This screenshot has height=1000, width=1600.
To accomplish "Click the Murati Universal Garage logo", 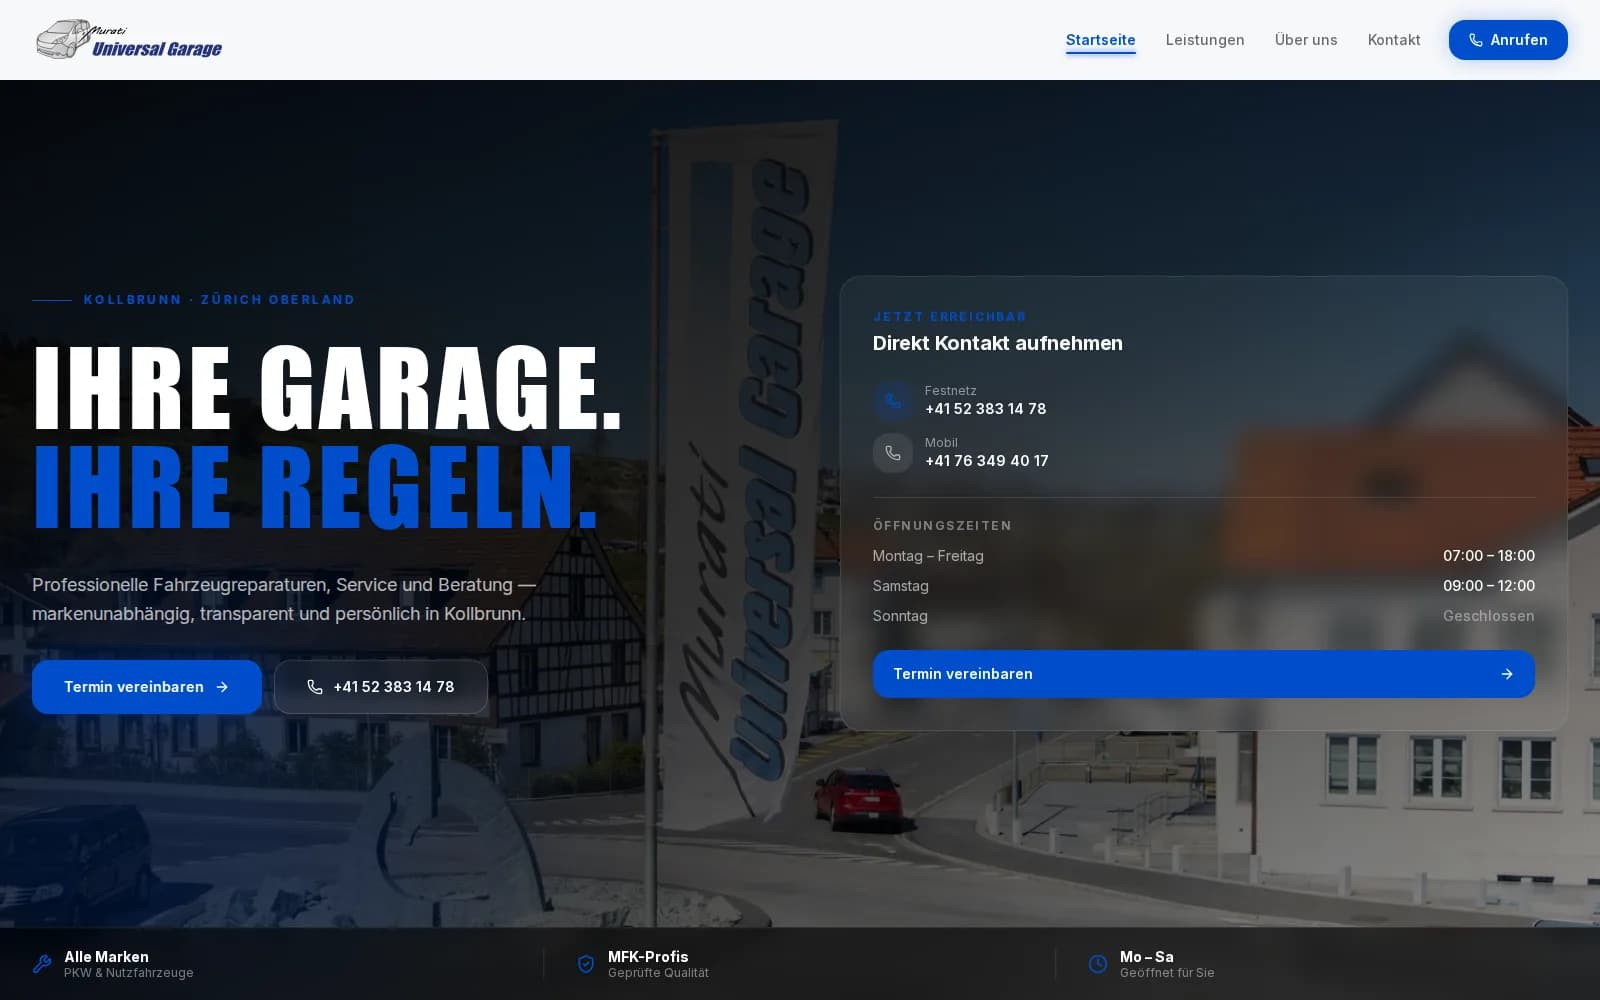I will (x=129, y=40).
